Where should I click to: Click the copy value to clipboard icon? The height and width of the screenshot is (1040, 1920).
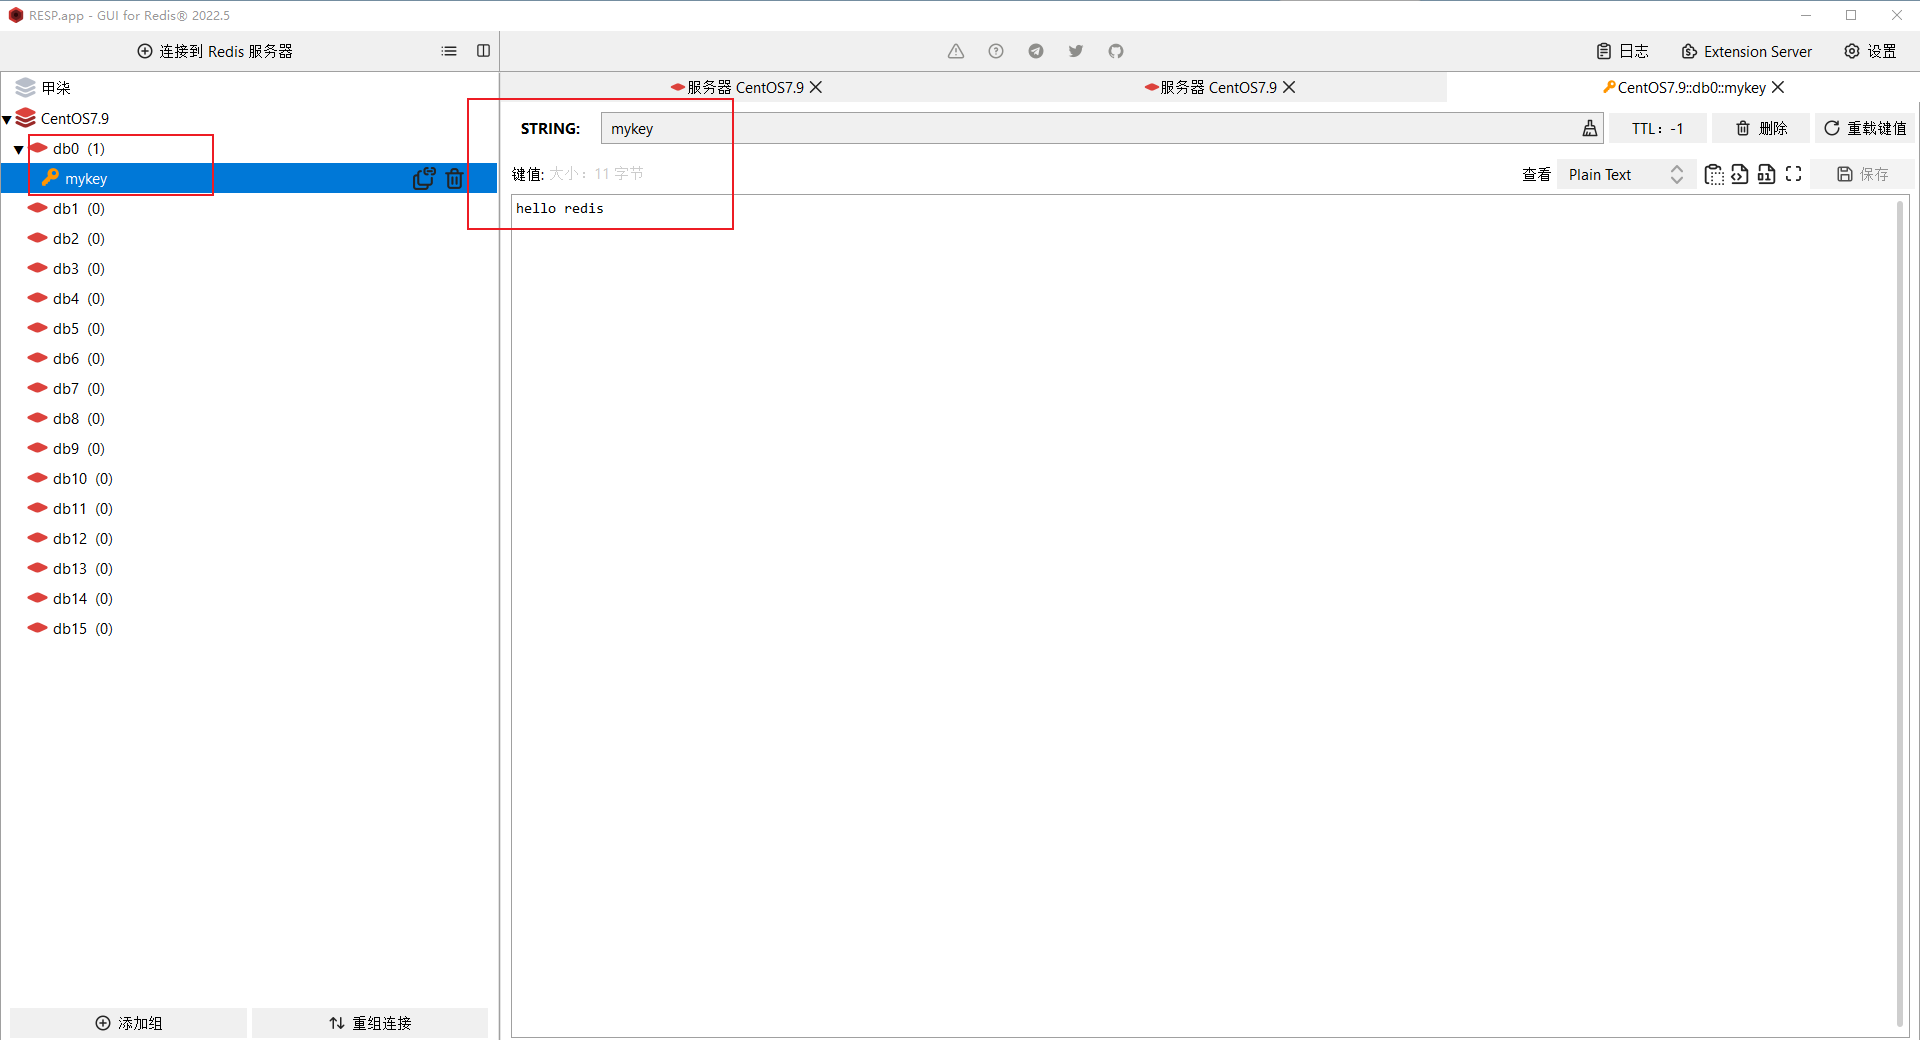click(x=1714, y=174)
